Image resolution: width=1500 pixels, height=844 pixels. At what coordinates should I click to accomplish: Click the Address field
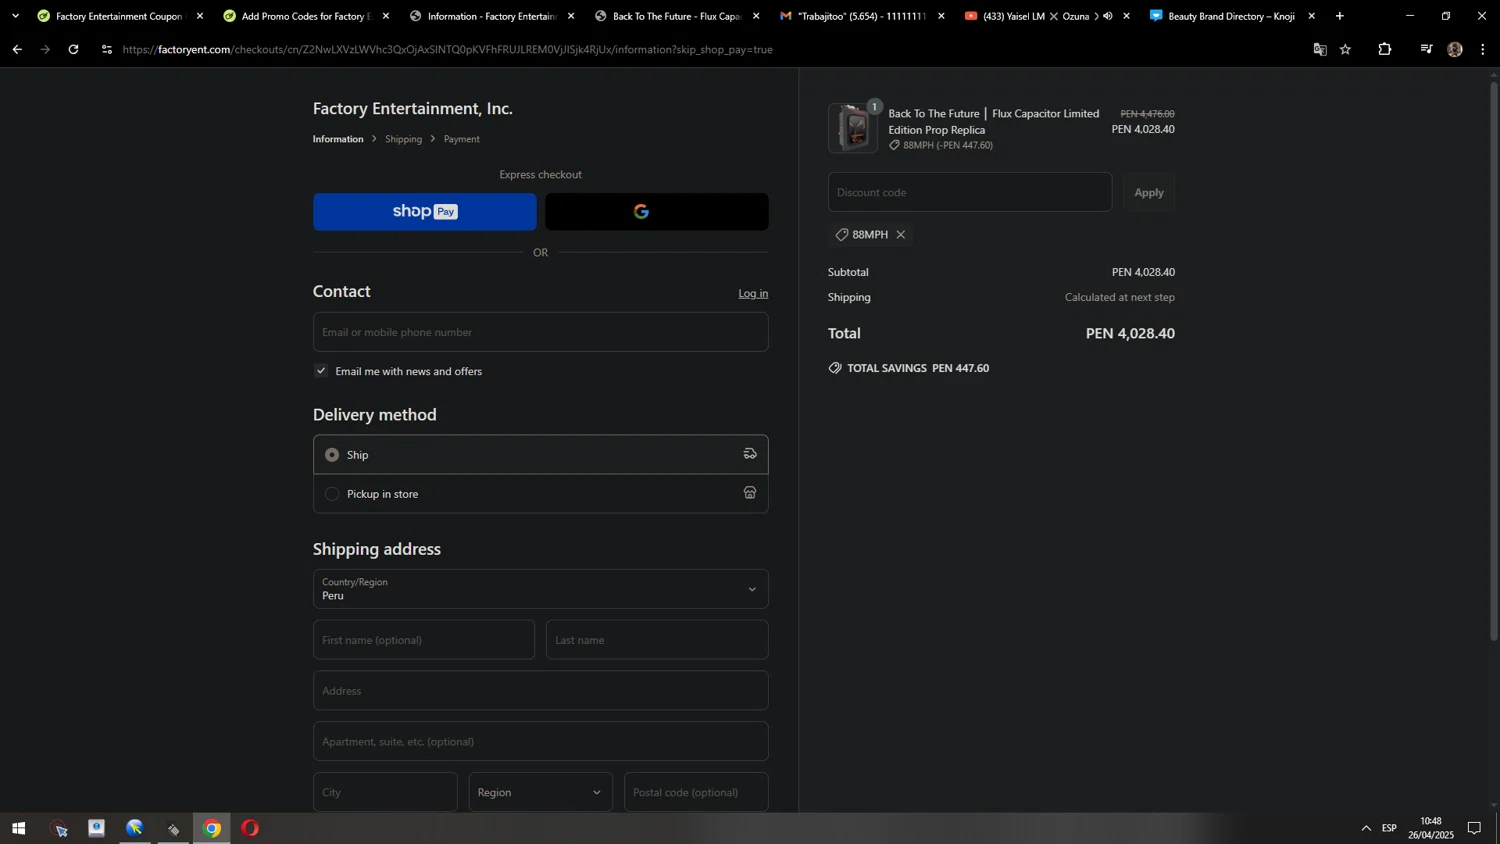tap(540, 691)
